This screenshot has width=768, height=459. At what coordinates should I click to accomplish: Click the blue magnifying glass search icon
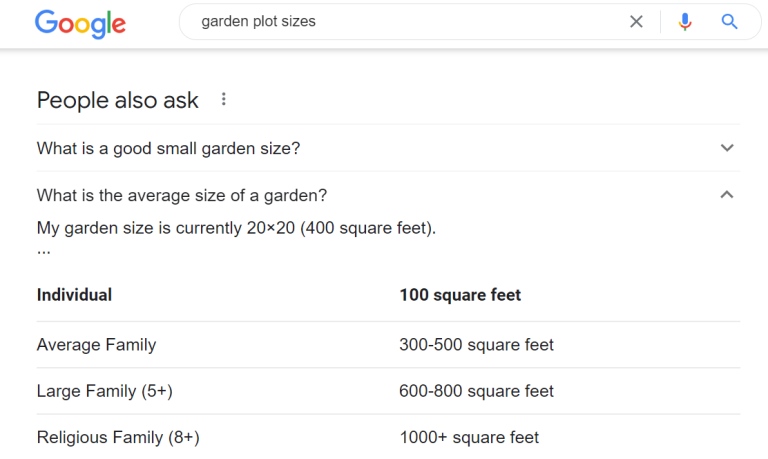[x=729, y=22]
